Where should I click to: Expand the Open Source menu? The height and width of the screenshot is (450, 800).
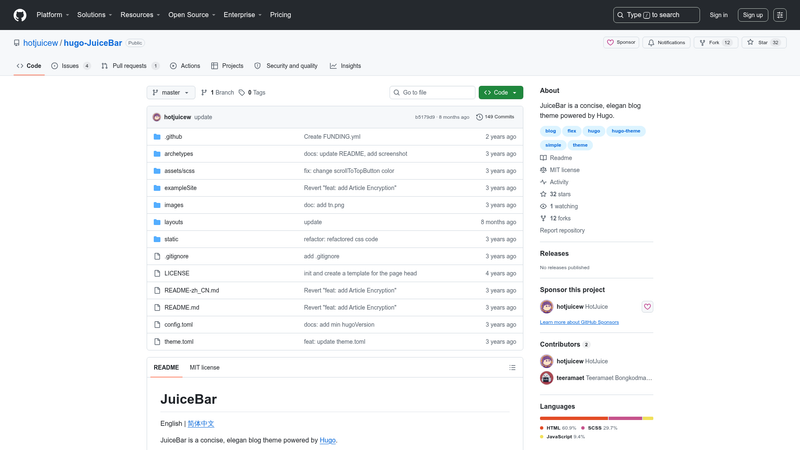tap(192, 15)
